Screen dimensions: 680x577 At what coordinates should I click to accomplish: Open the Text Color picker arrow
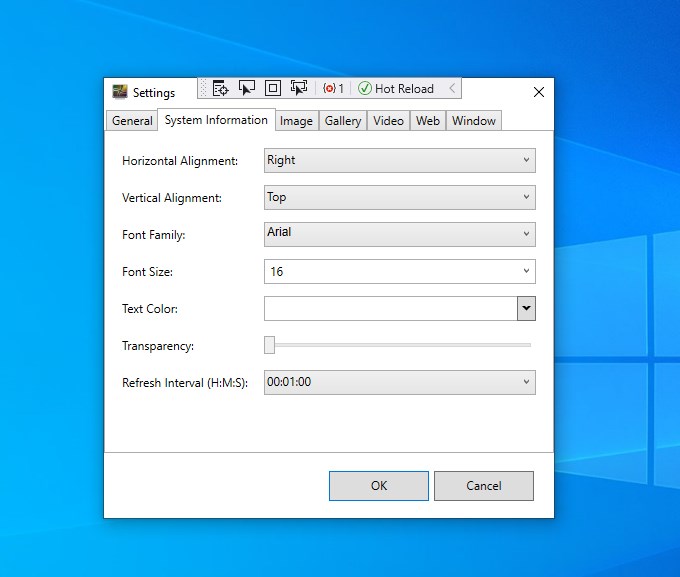526,308
